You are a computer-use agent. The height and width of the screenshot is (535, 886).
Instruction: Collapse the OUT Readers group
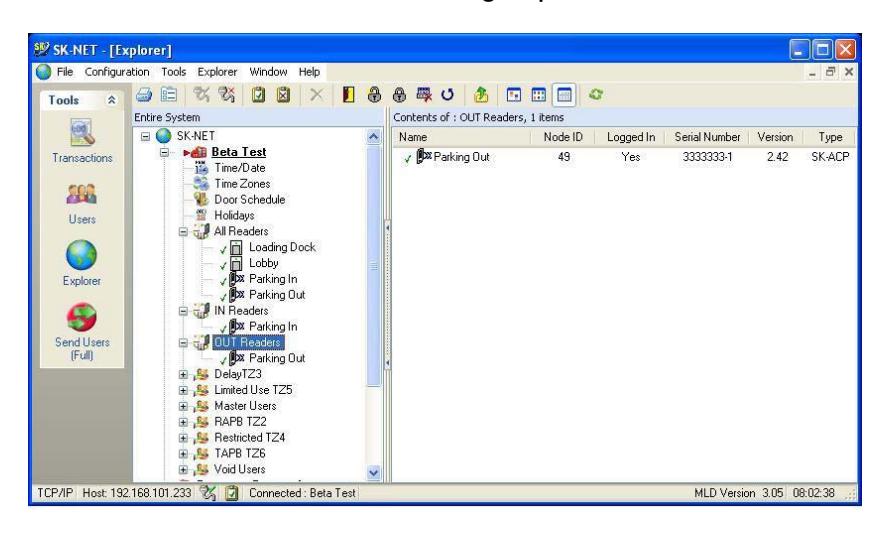183,342
